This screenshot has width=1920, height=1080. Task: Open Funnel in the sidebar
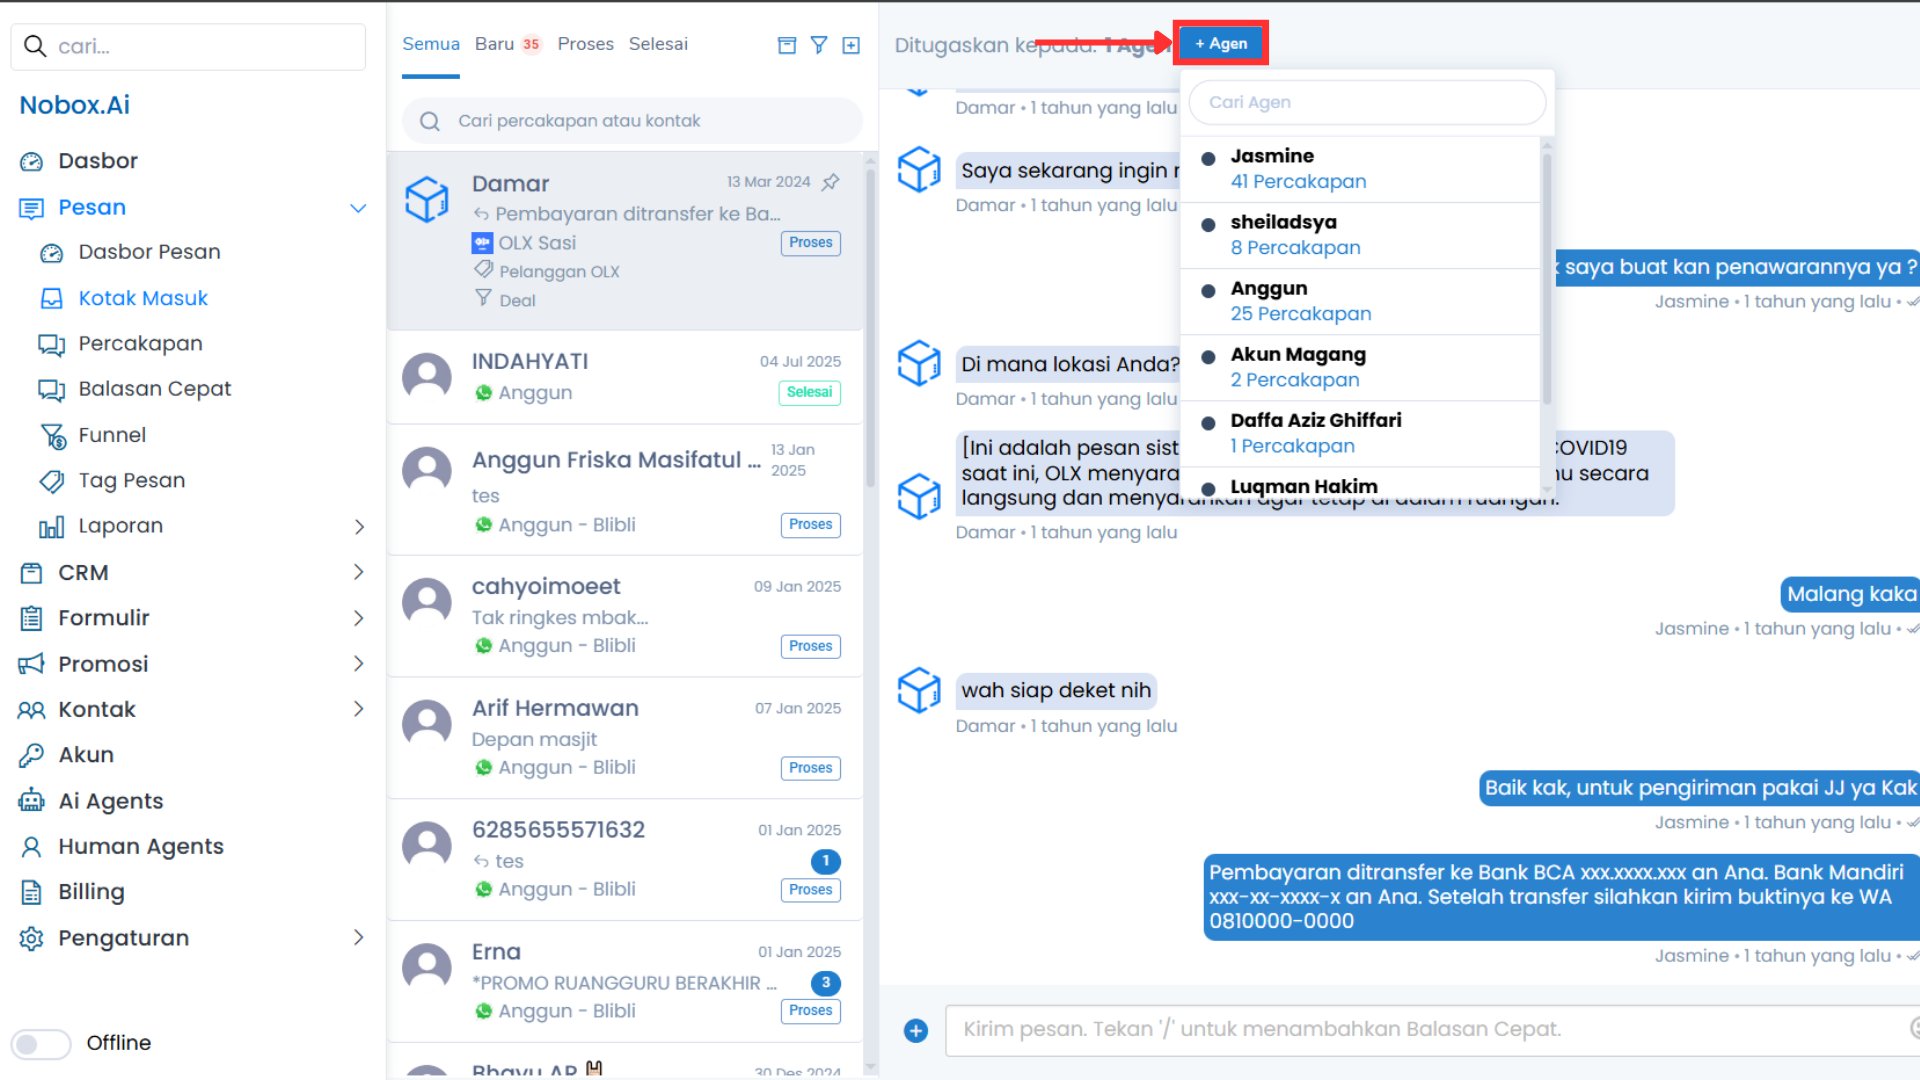[x=112, y=435]
